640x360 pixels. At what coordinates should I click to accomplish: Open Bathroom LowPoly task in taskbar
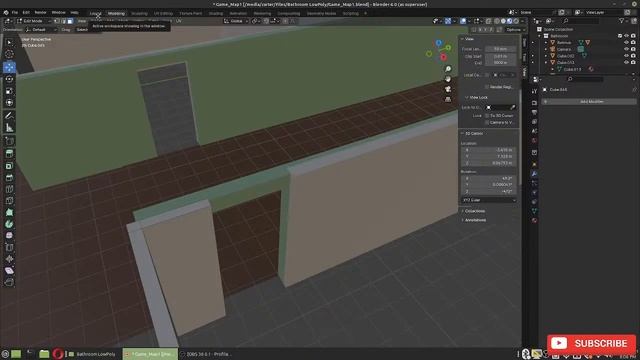[x=92, y=354]
